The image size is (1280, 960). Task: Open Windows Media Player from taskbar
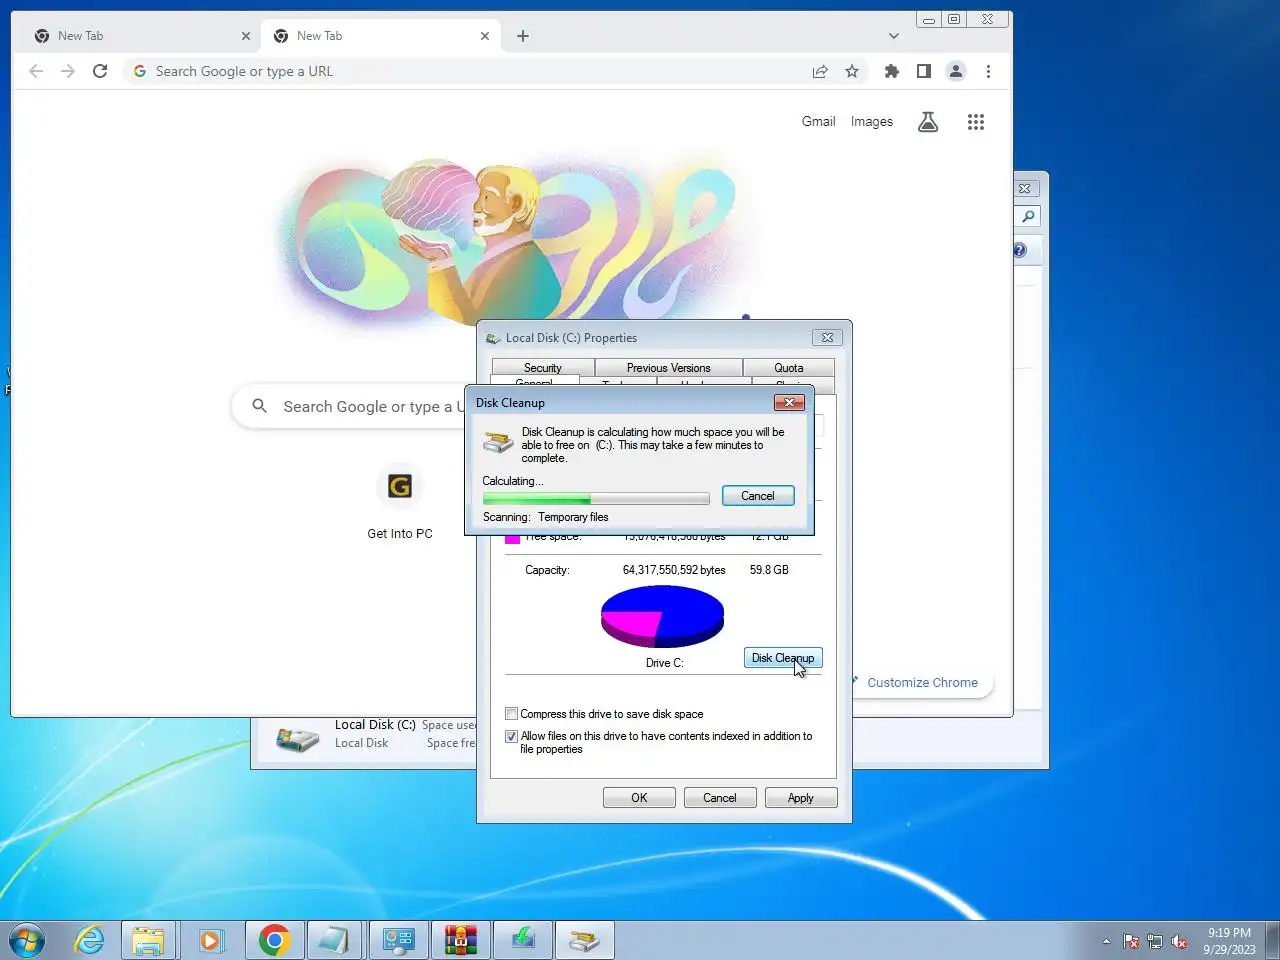coord(210,940)
